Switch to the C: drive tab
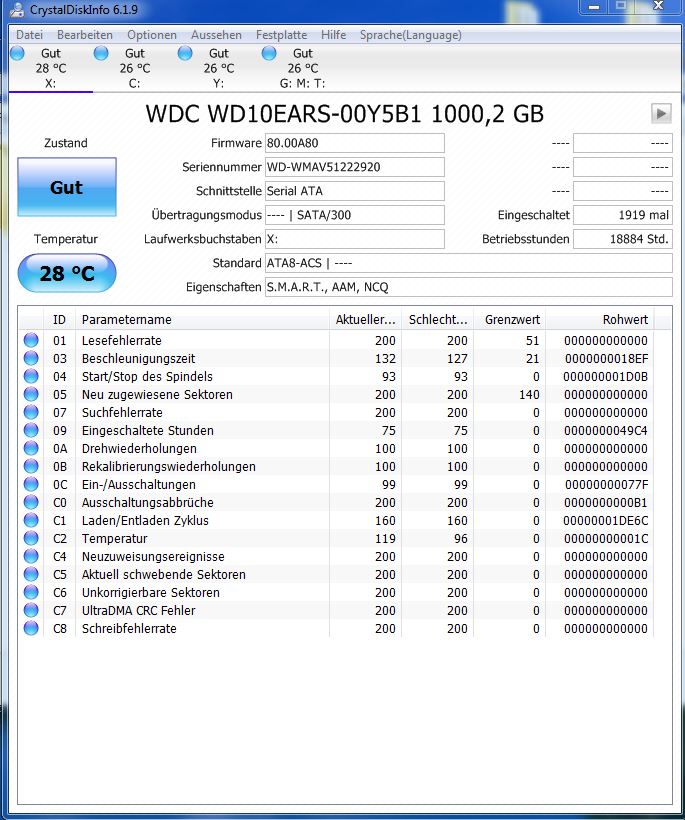 tap(134, 68)
